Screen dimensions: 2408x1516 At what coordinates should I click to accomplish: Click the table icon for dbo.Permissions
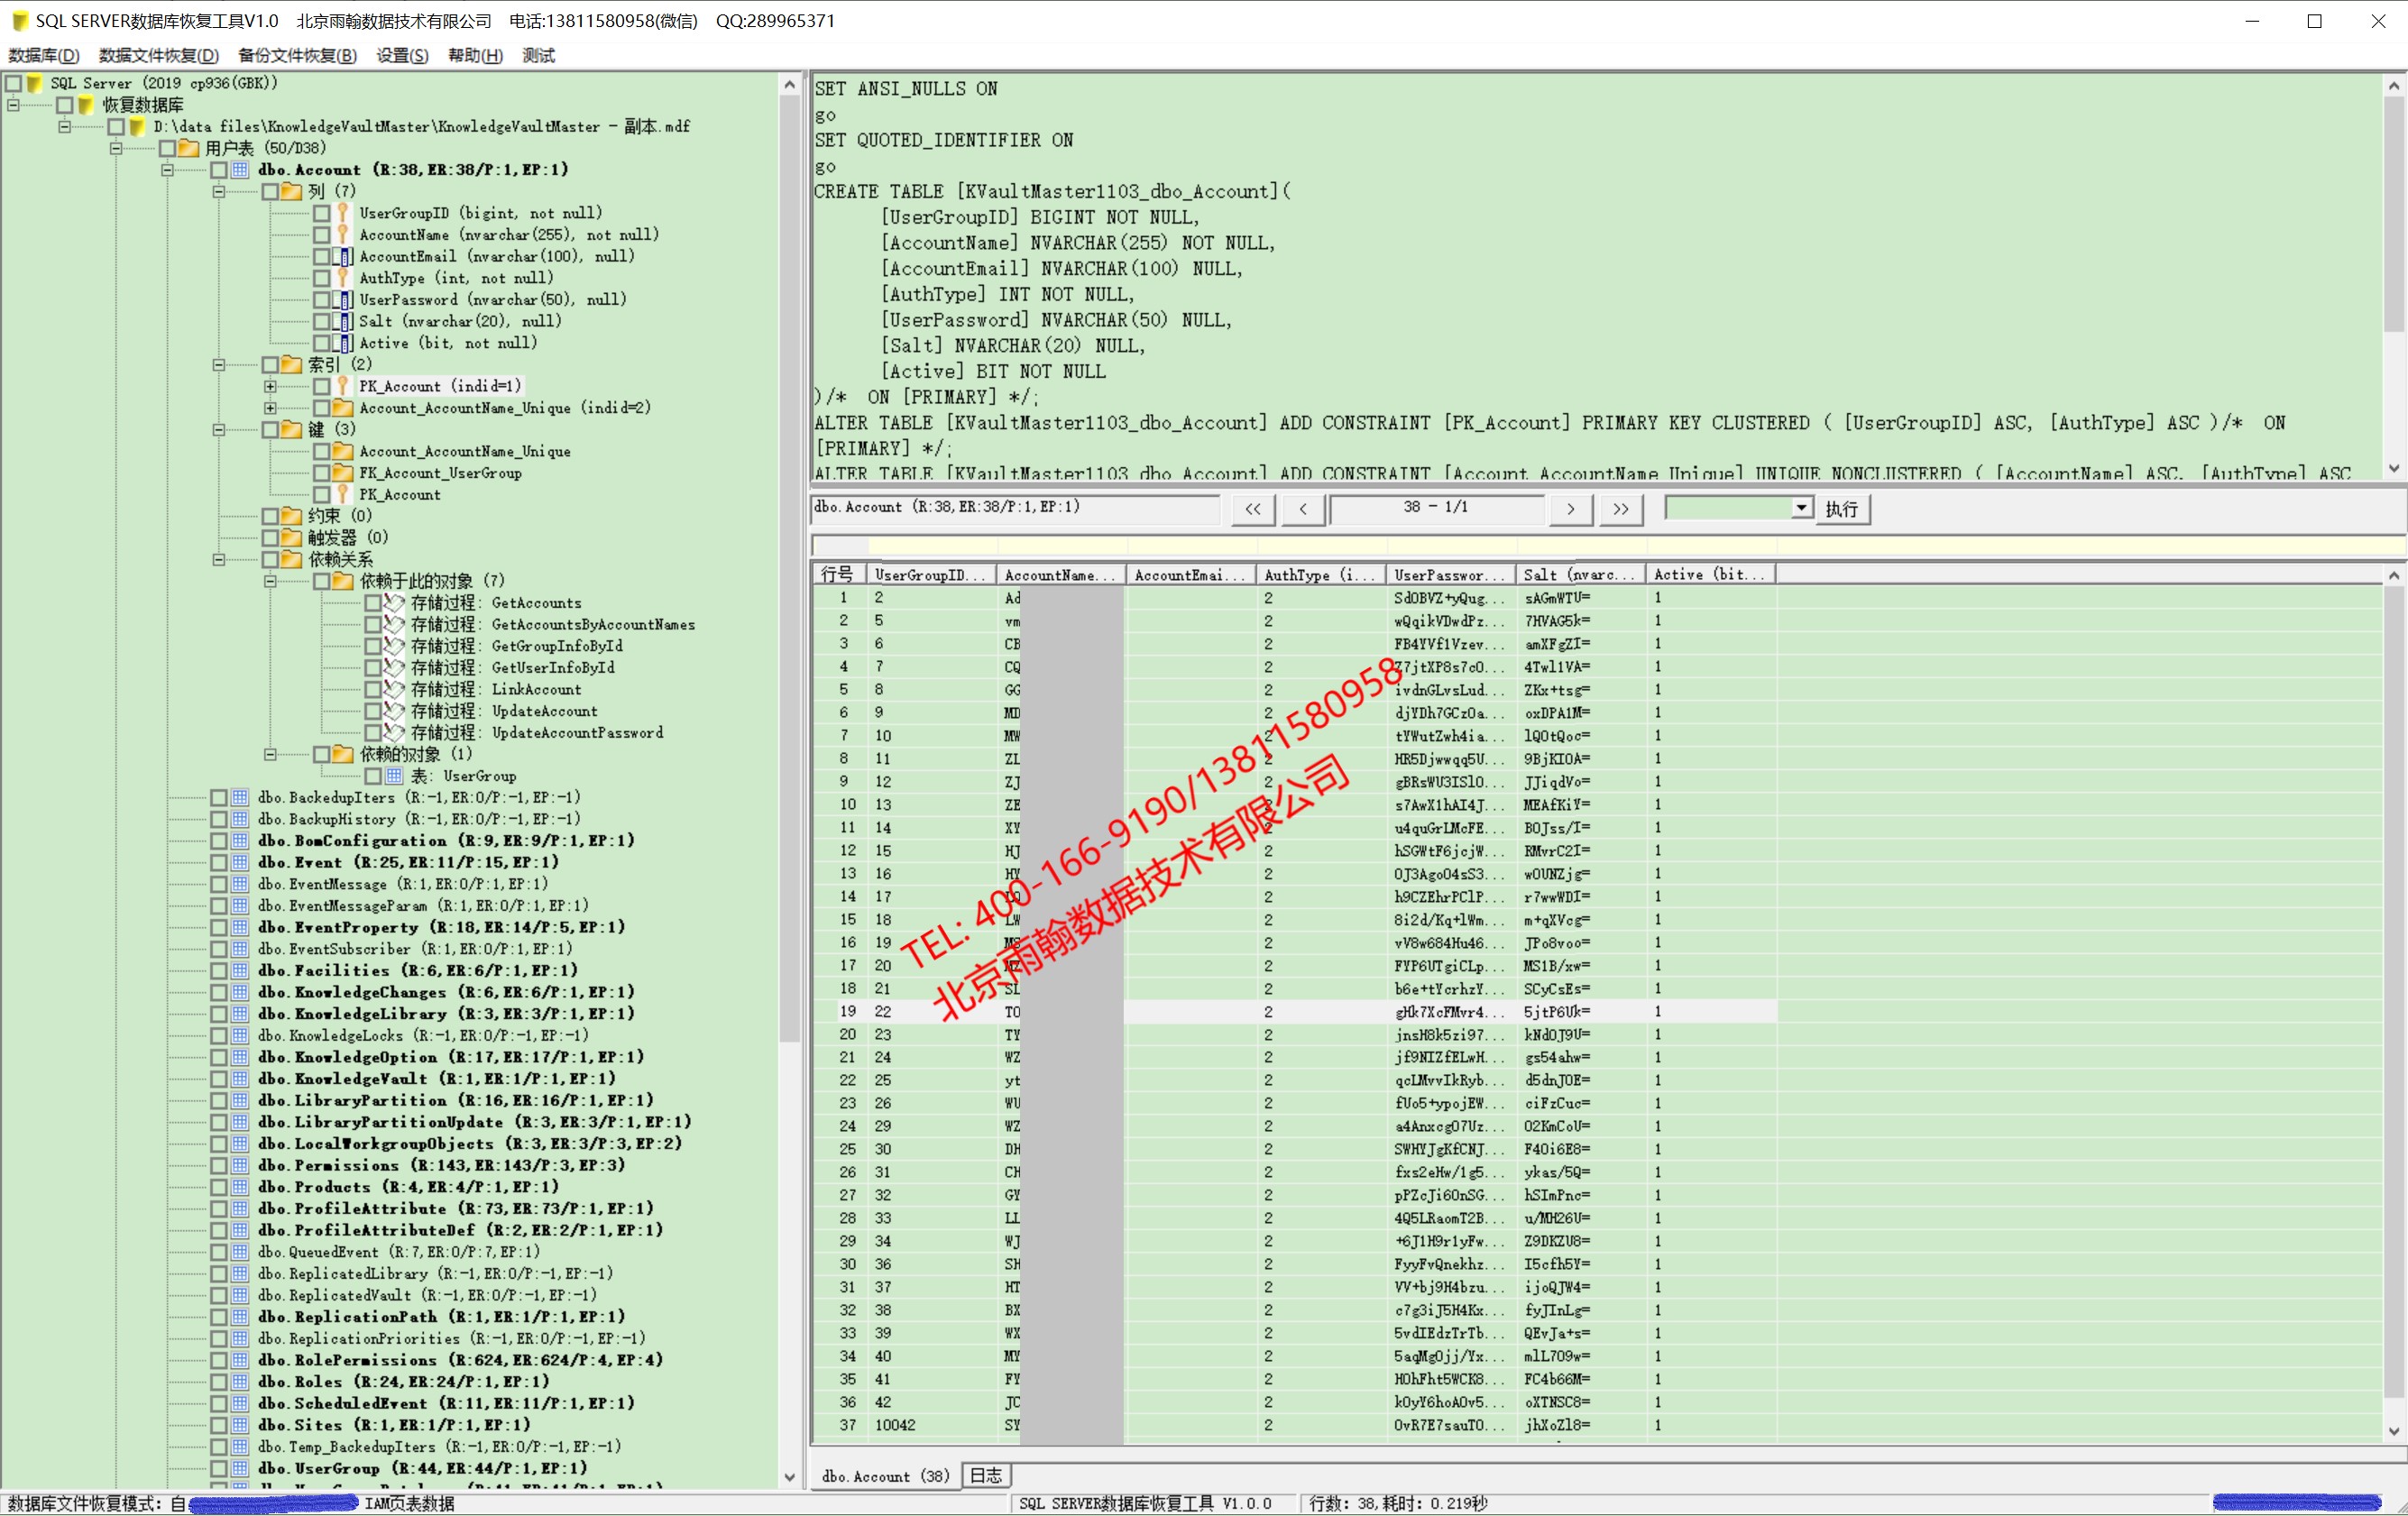click(x=240, y=1166)
